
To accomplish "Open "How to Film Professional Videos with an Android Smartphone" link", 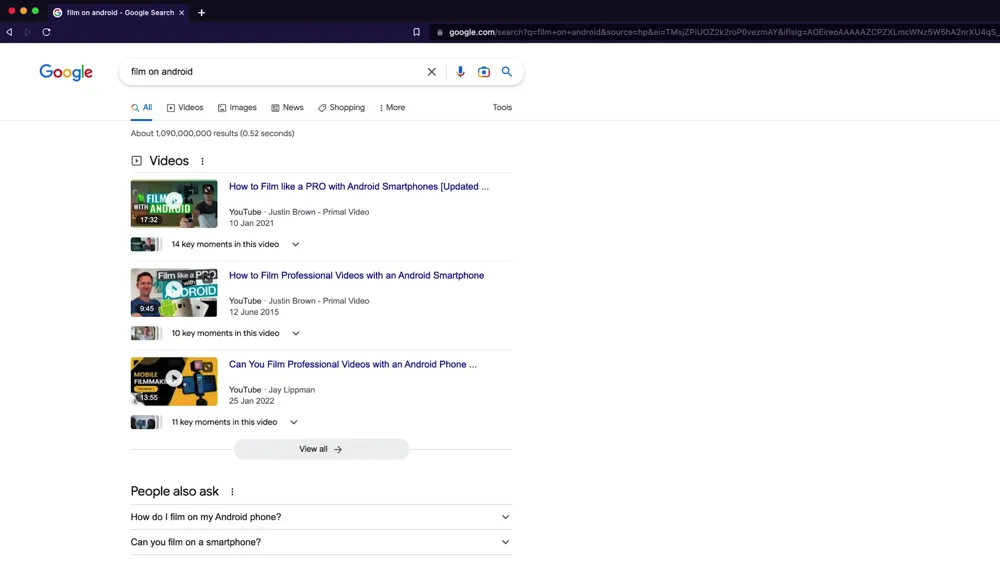I will tap(356, 276).
